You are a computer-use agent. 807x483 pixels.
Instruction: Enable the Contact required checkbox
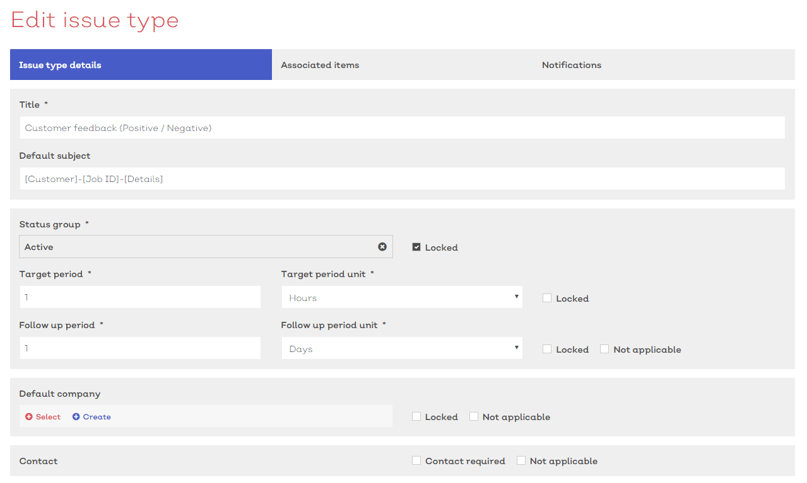coord(416,460)
